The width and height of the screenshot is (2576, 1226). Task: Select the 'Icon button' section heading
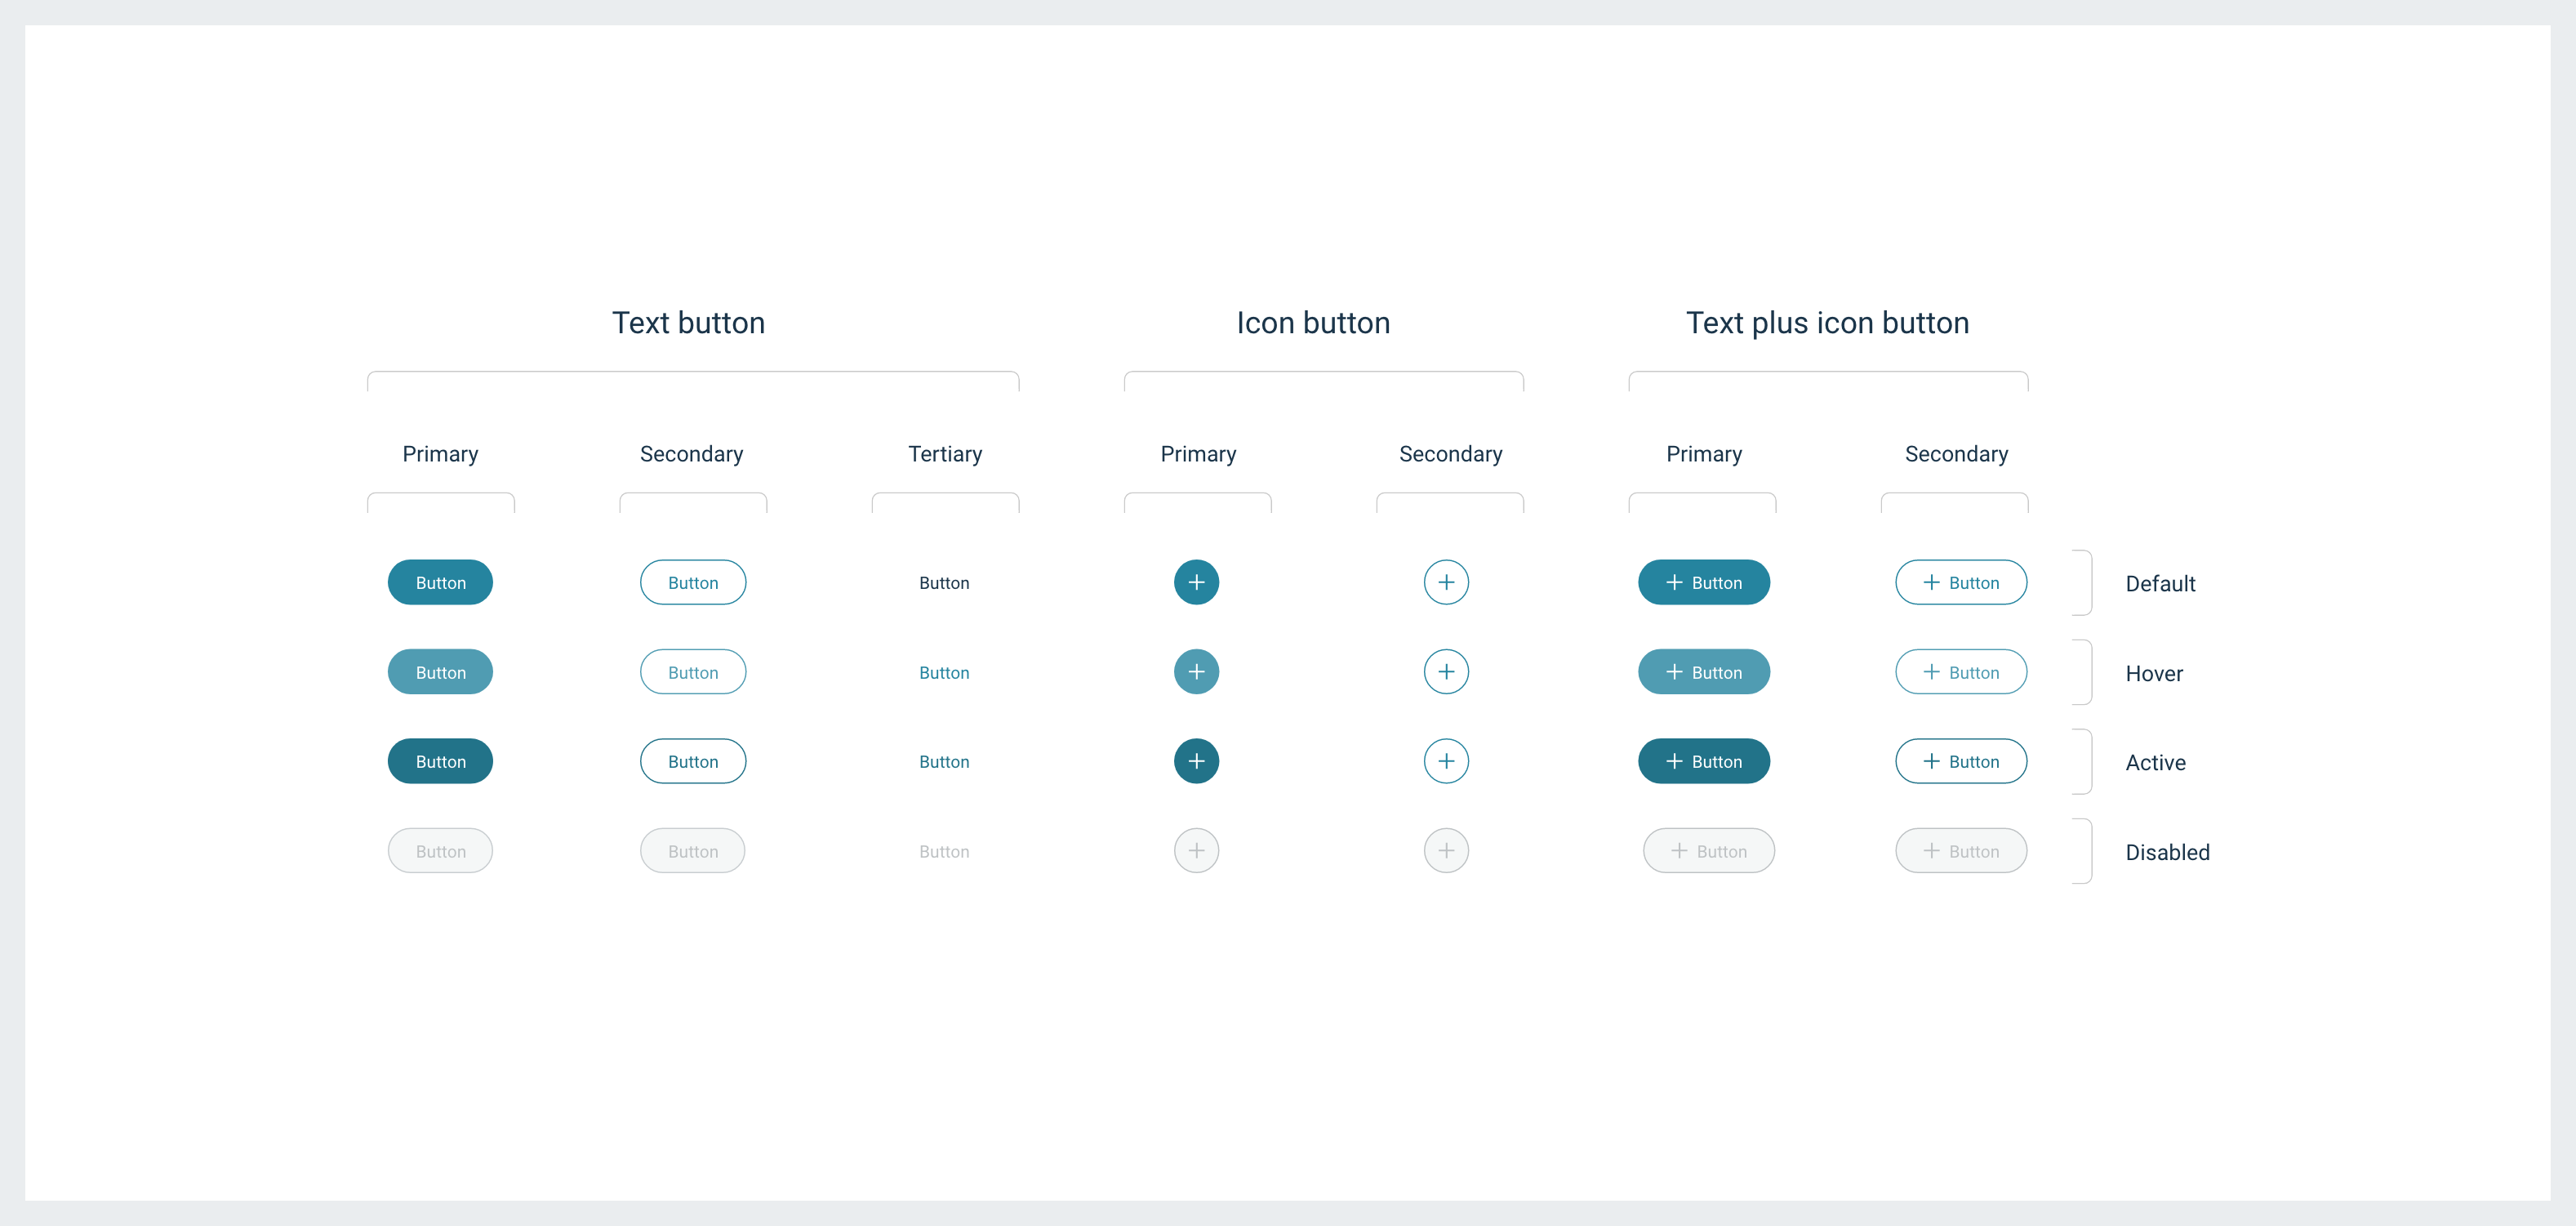point(1312,323)
